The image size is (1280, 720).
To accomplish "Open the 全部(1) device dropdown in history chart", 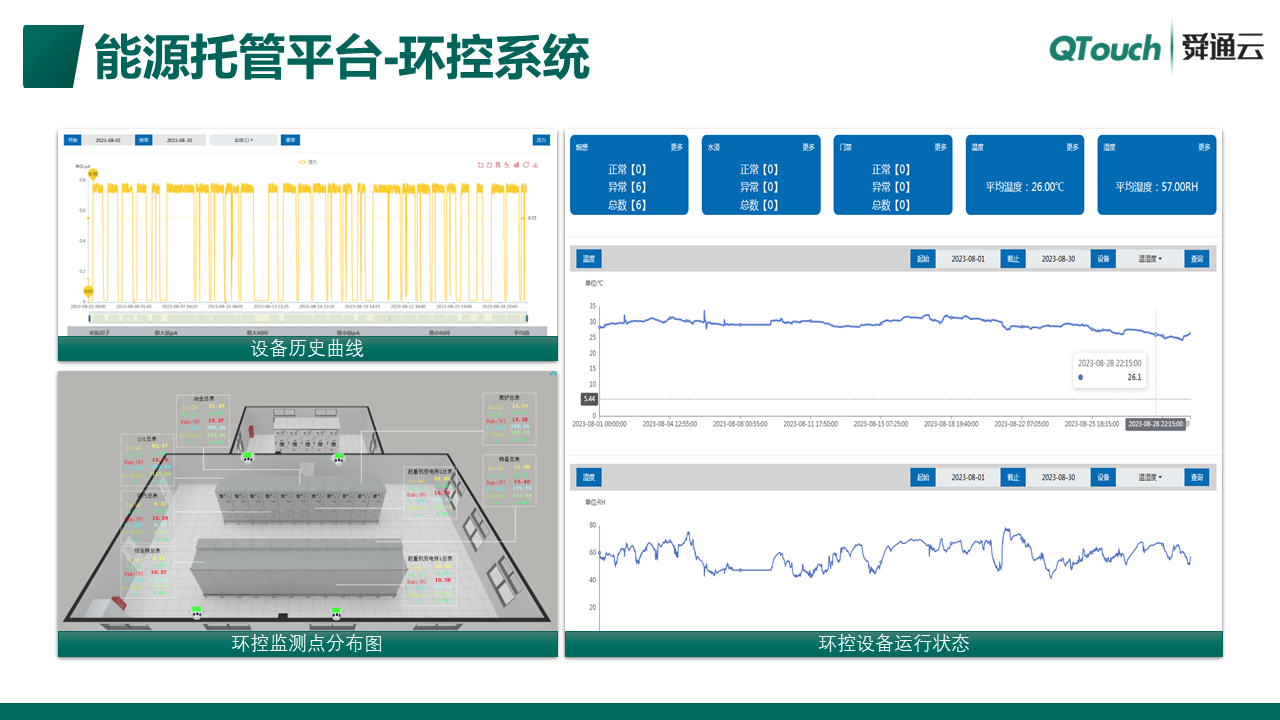I will pyautogui.click(x=238, y=140).
